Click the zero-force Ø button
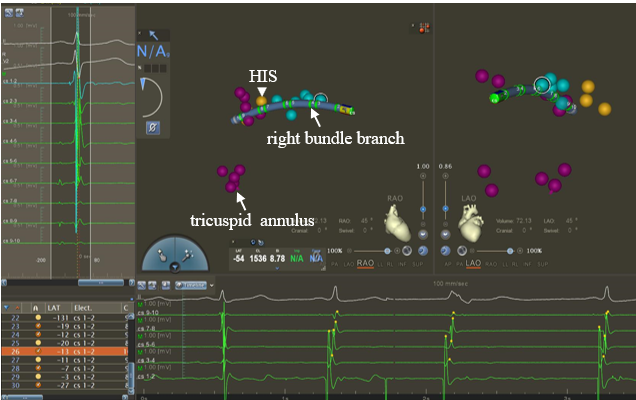 point(153,128)
